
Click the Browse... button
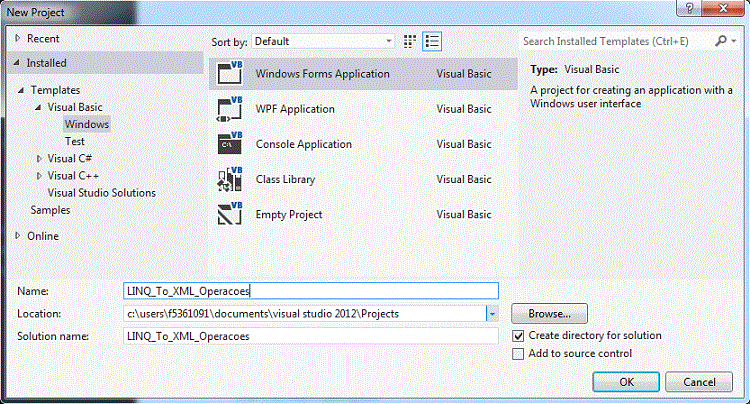click(549, 314)
